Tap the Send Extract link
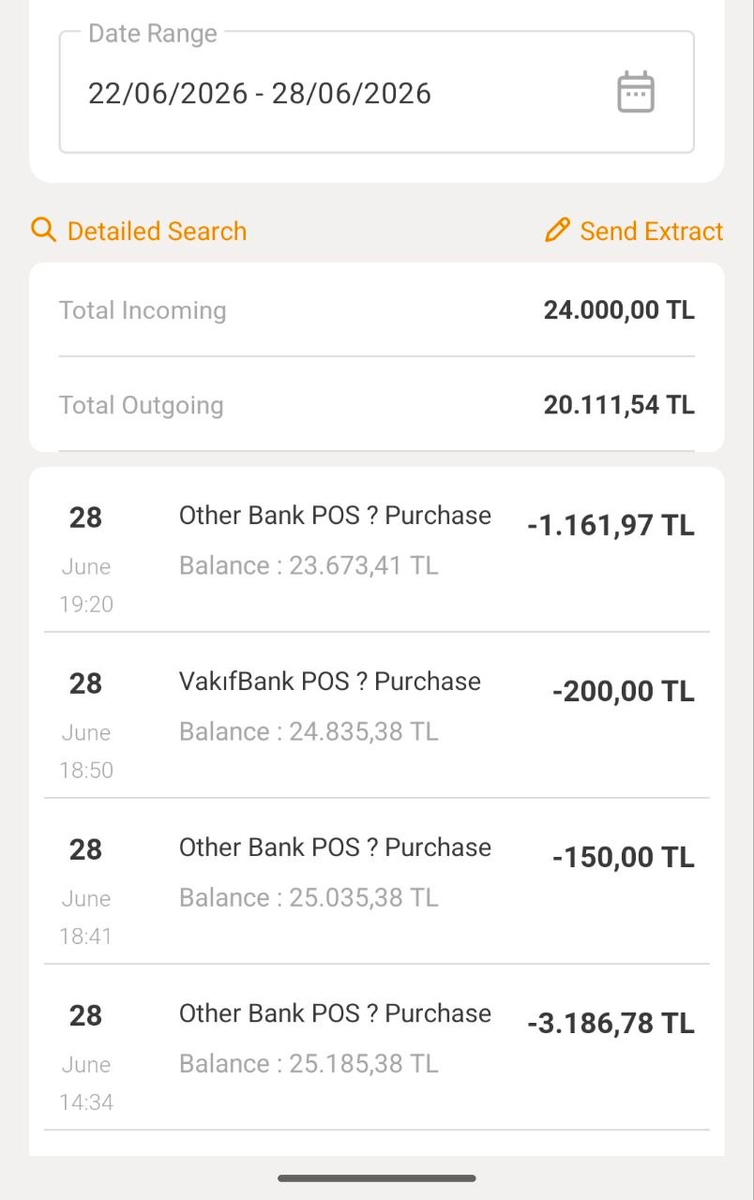This screenshot has width=754, height=1200. click(634, 231)
